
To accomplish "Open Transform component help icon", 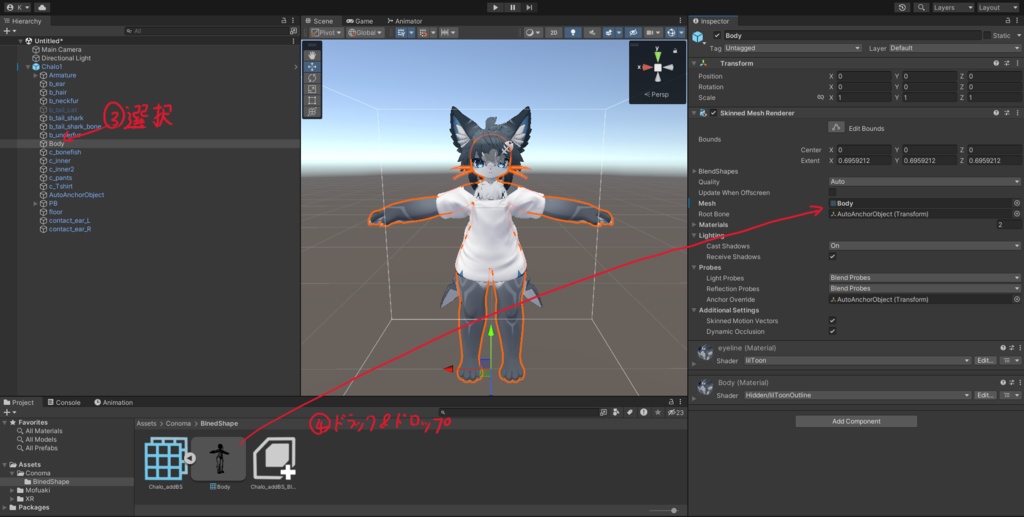I will pyautogui.click(x=996, y=63).
